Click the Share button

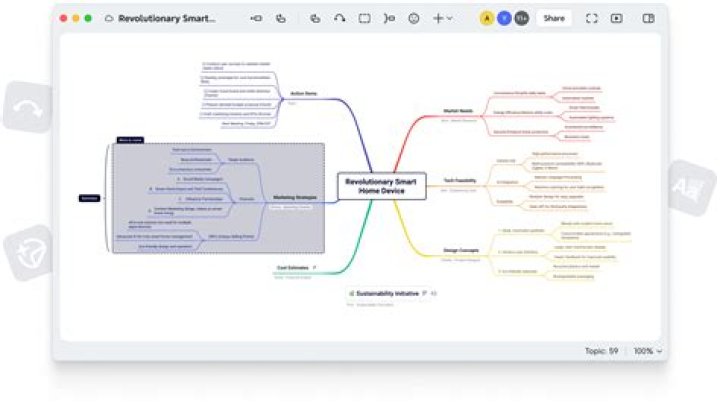pyautogui.click(x=553, y=18)
